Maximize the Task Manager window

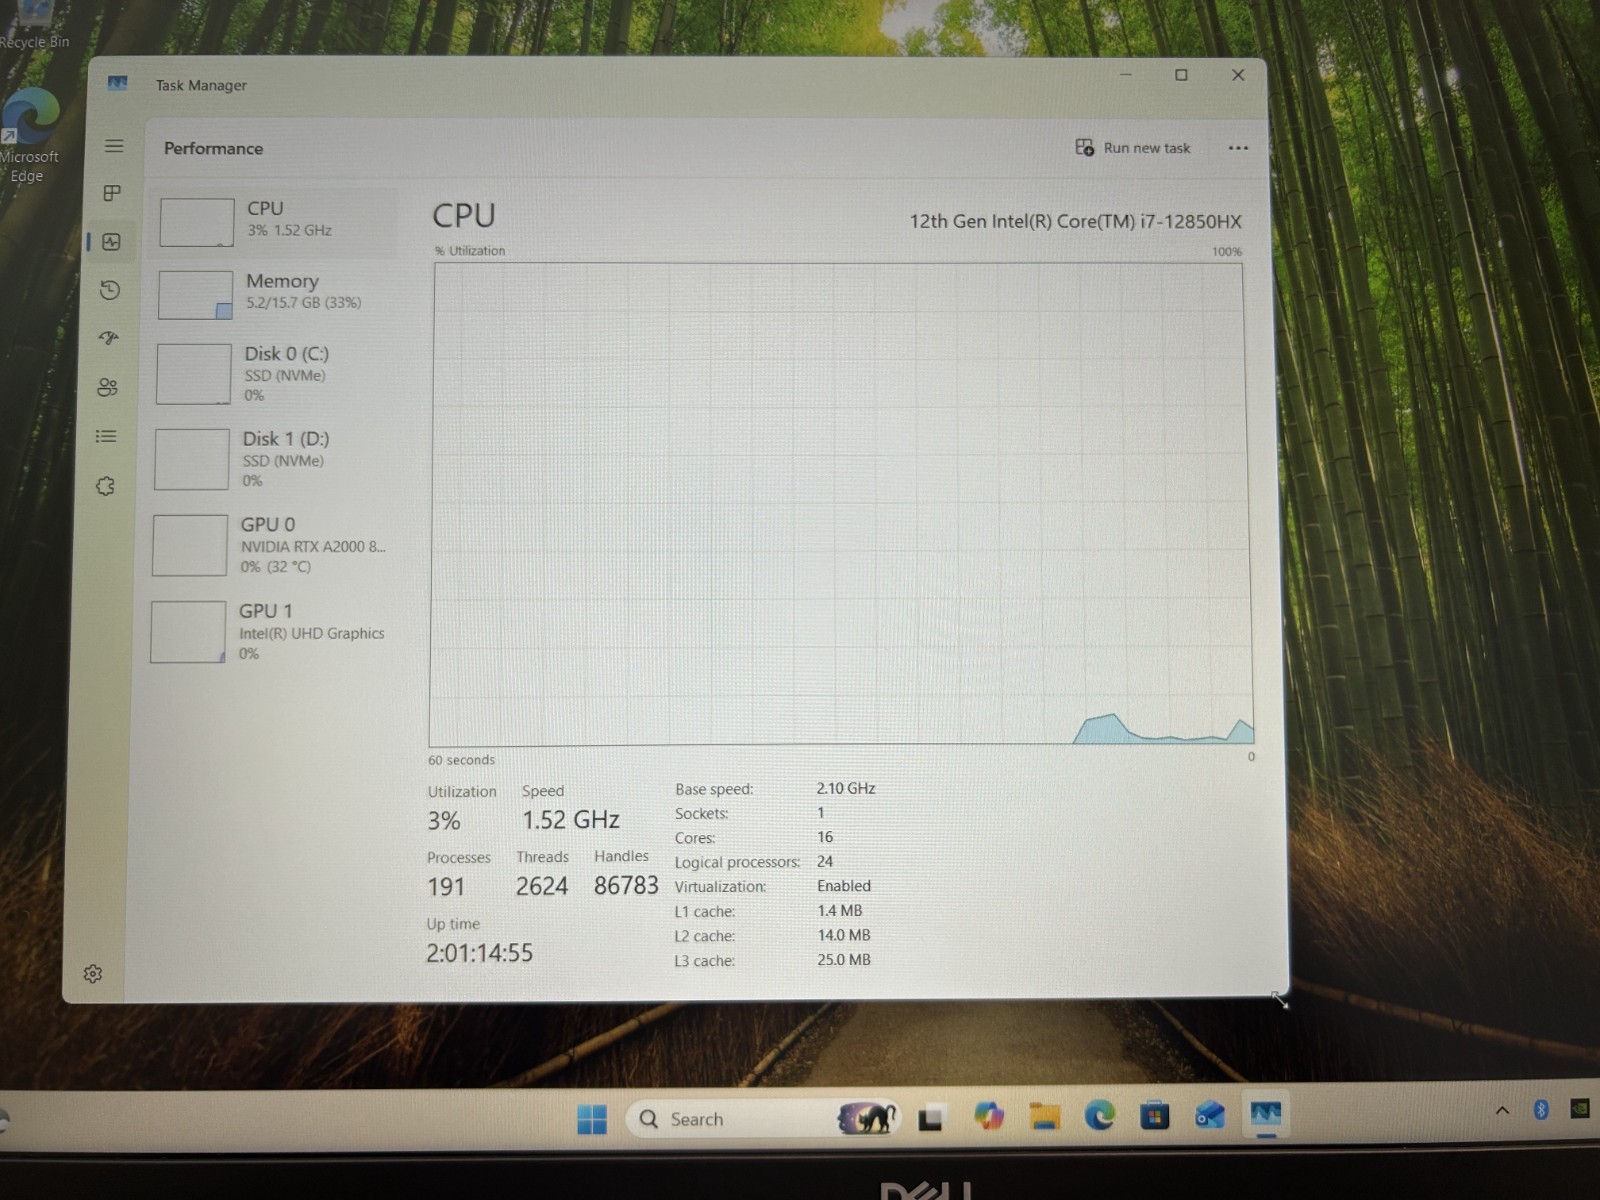click(x=1181, y=75)
